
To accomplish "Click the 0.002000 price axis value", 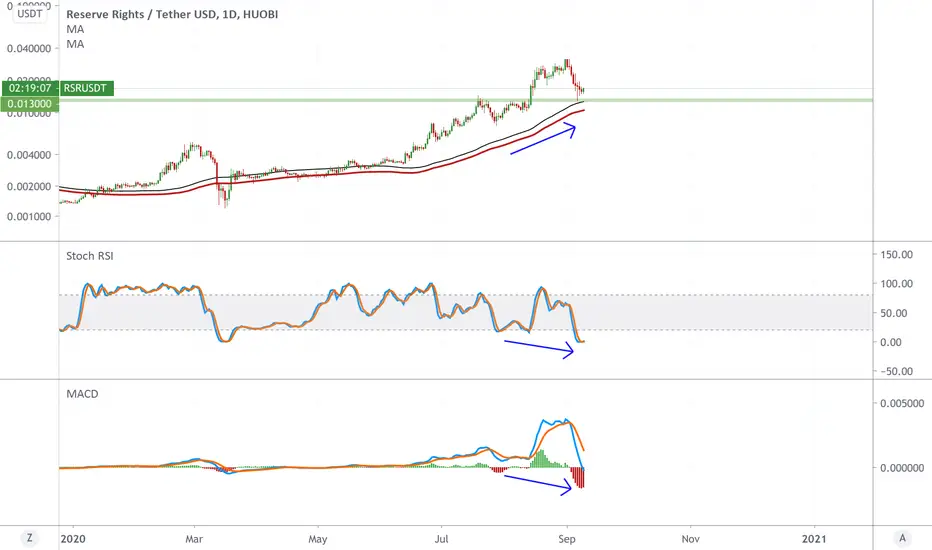I will [29, 186].
